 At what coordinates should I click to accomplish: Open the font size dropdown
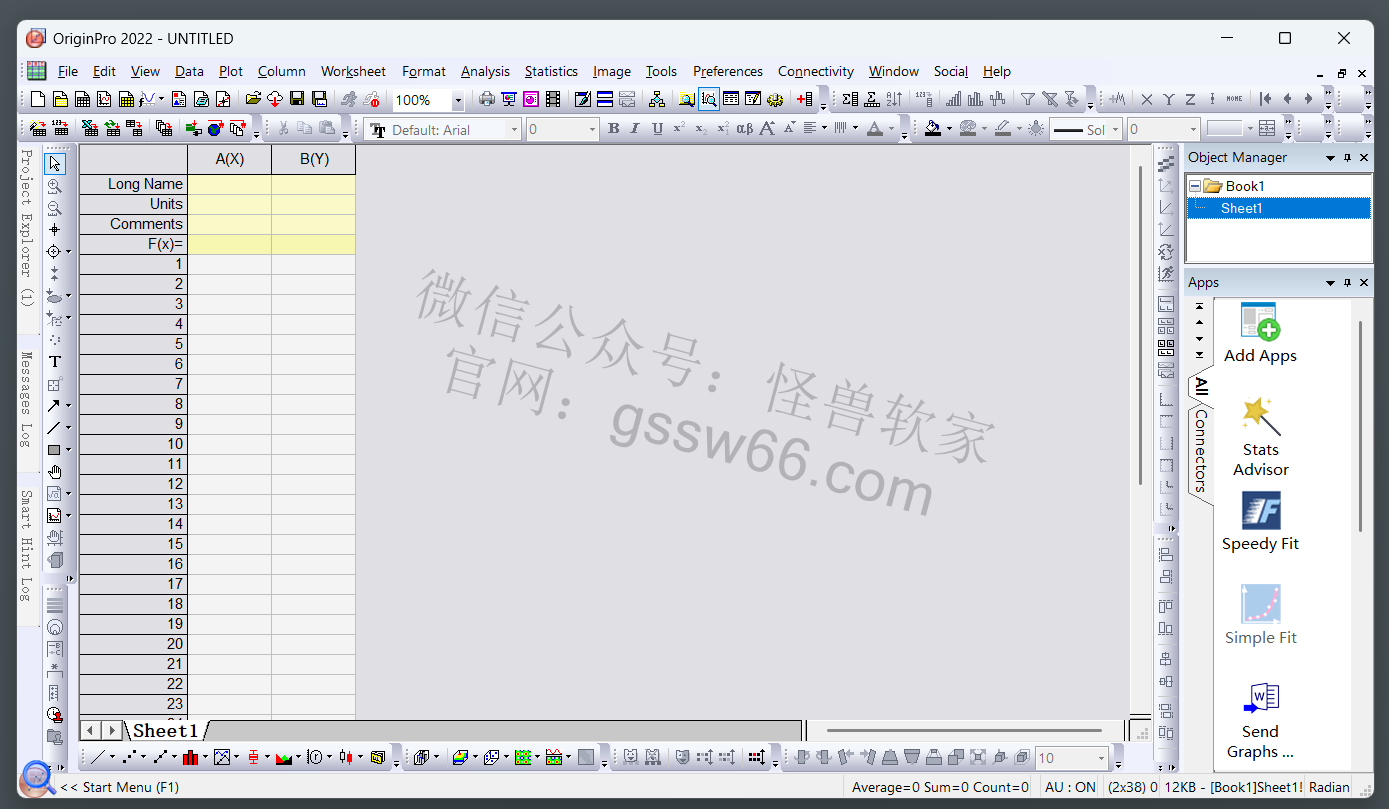click(x=592, y=129)
